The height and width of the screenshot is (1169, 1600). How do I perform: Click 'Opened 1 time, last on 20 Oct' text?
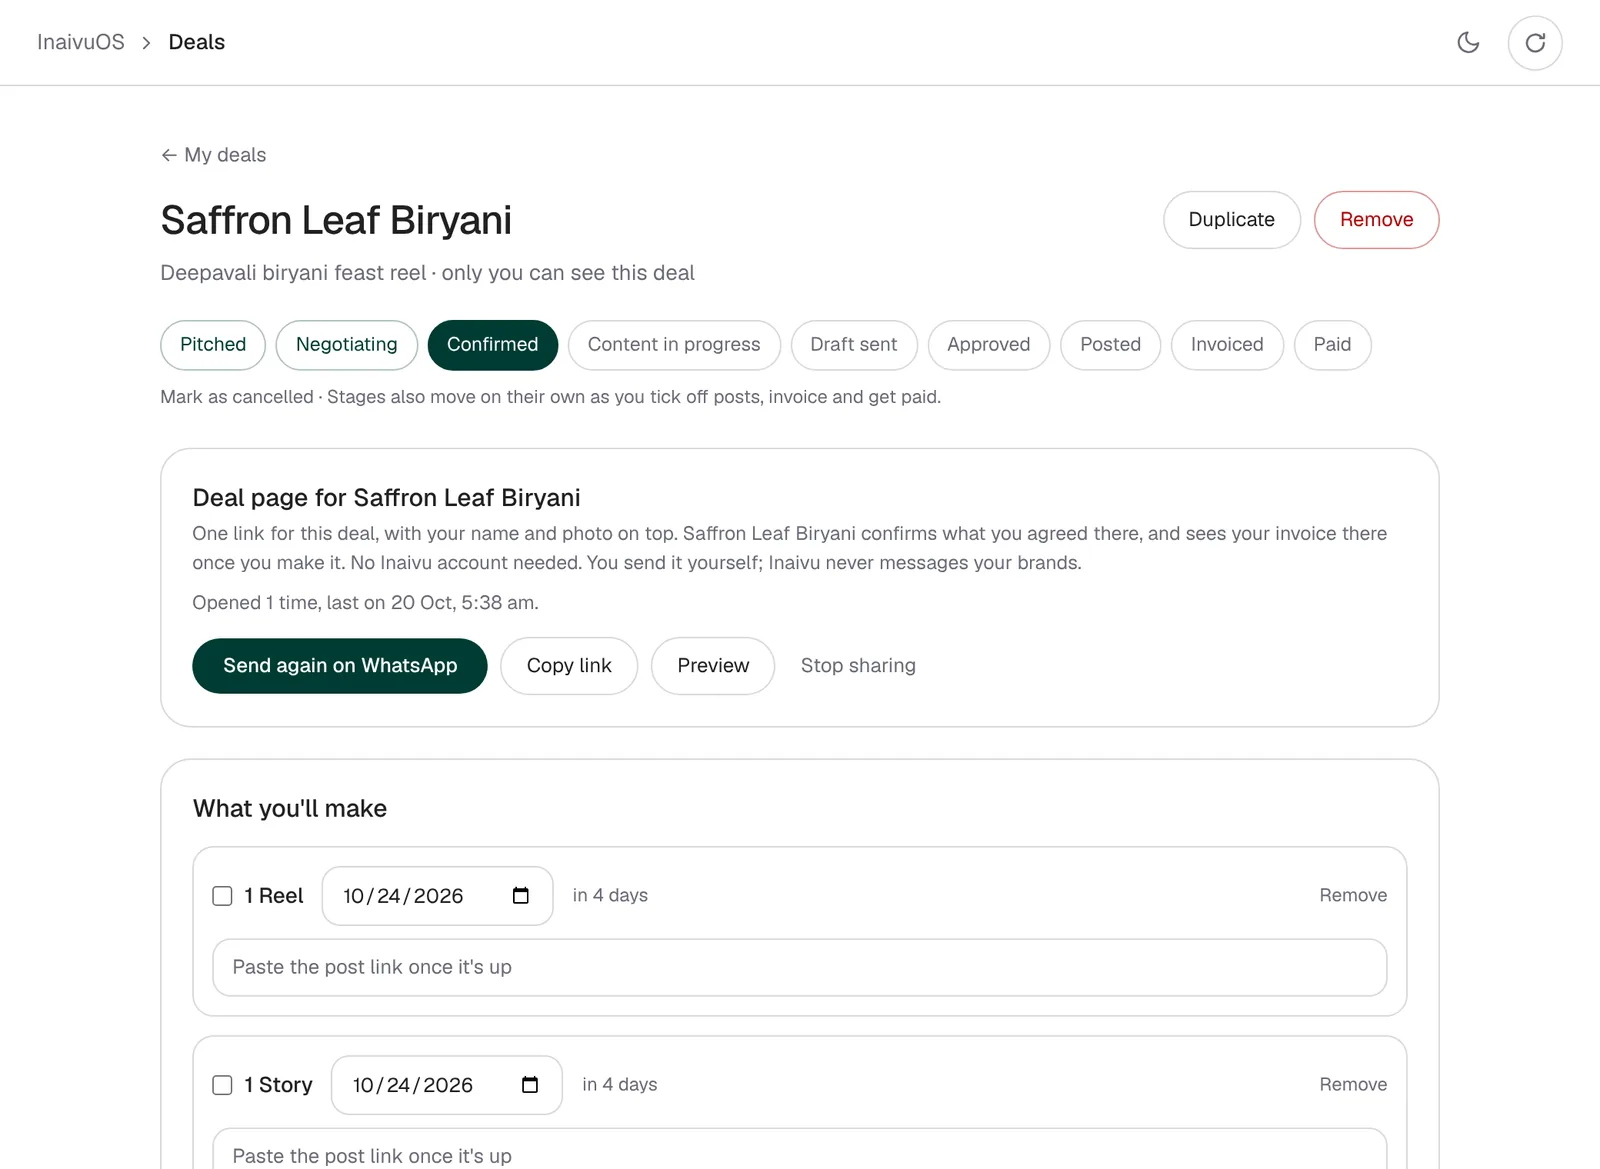click(x=366, y=603)
